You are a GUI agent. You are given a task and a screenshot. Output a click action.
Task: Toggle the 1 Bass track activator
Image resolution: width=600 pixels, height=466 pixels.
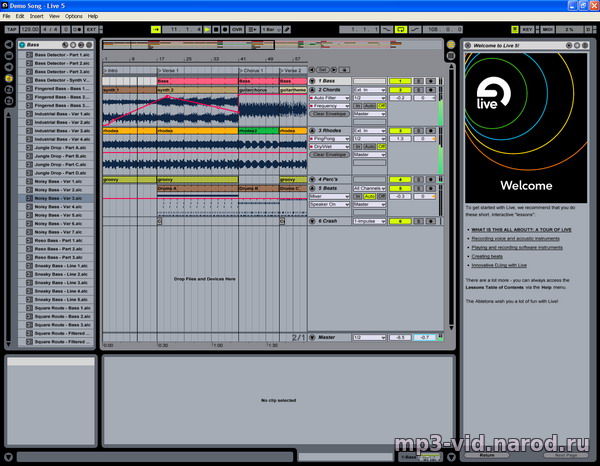coord(400,81)
